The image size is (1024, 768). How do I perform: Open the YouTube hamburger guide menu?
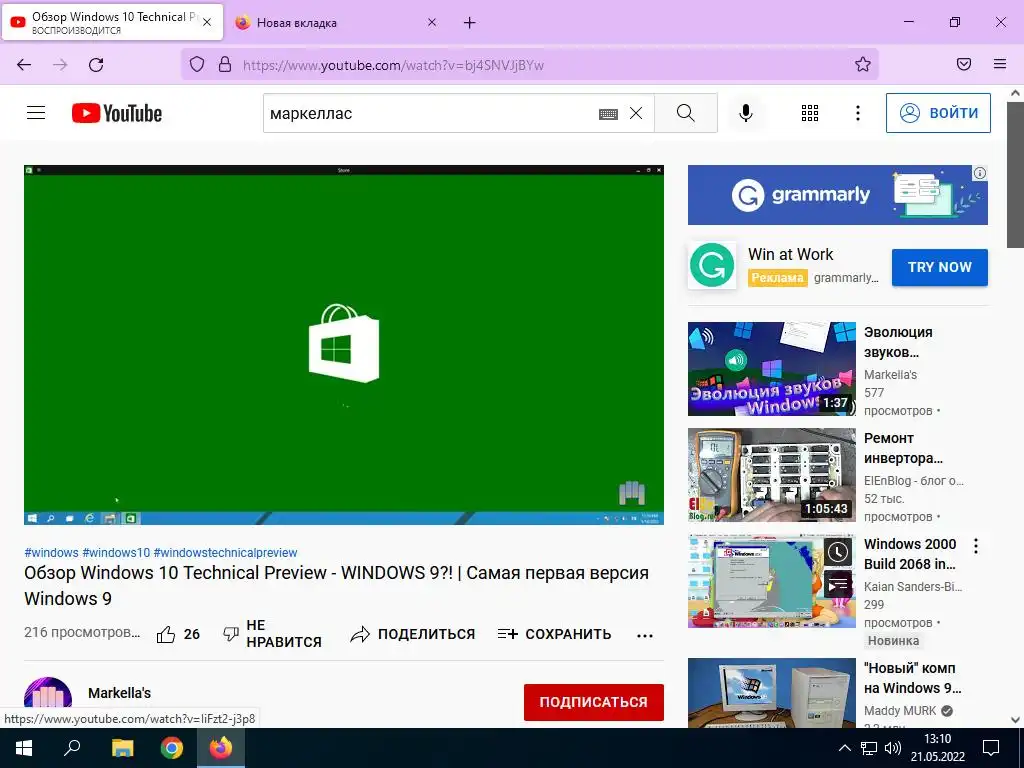36,113
